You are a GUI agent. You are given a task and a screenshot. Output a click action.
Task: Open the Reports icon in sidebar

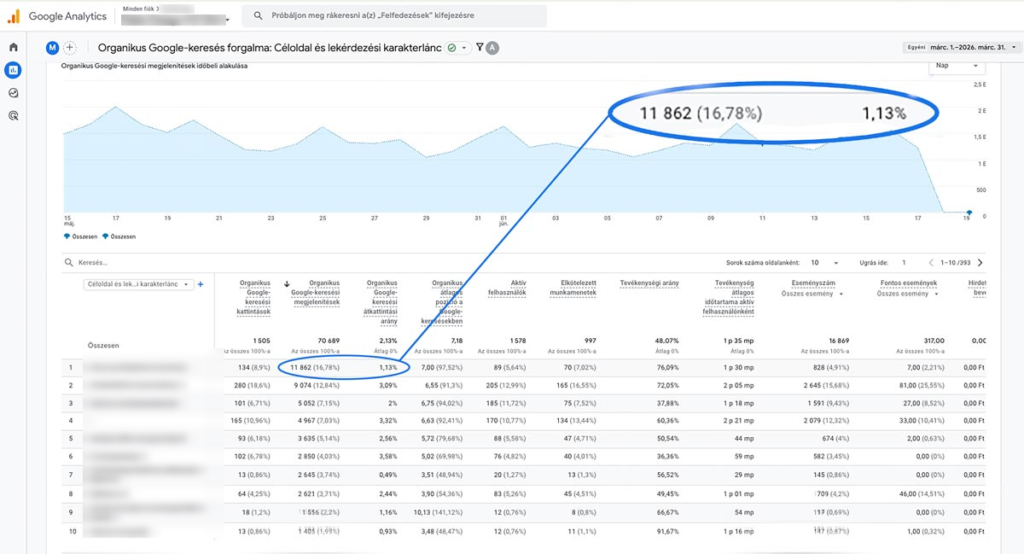coord(13,70)
